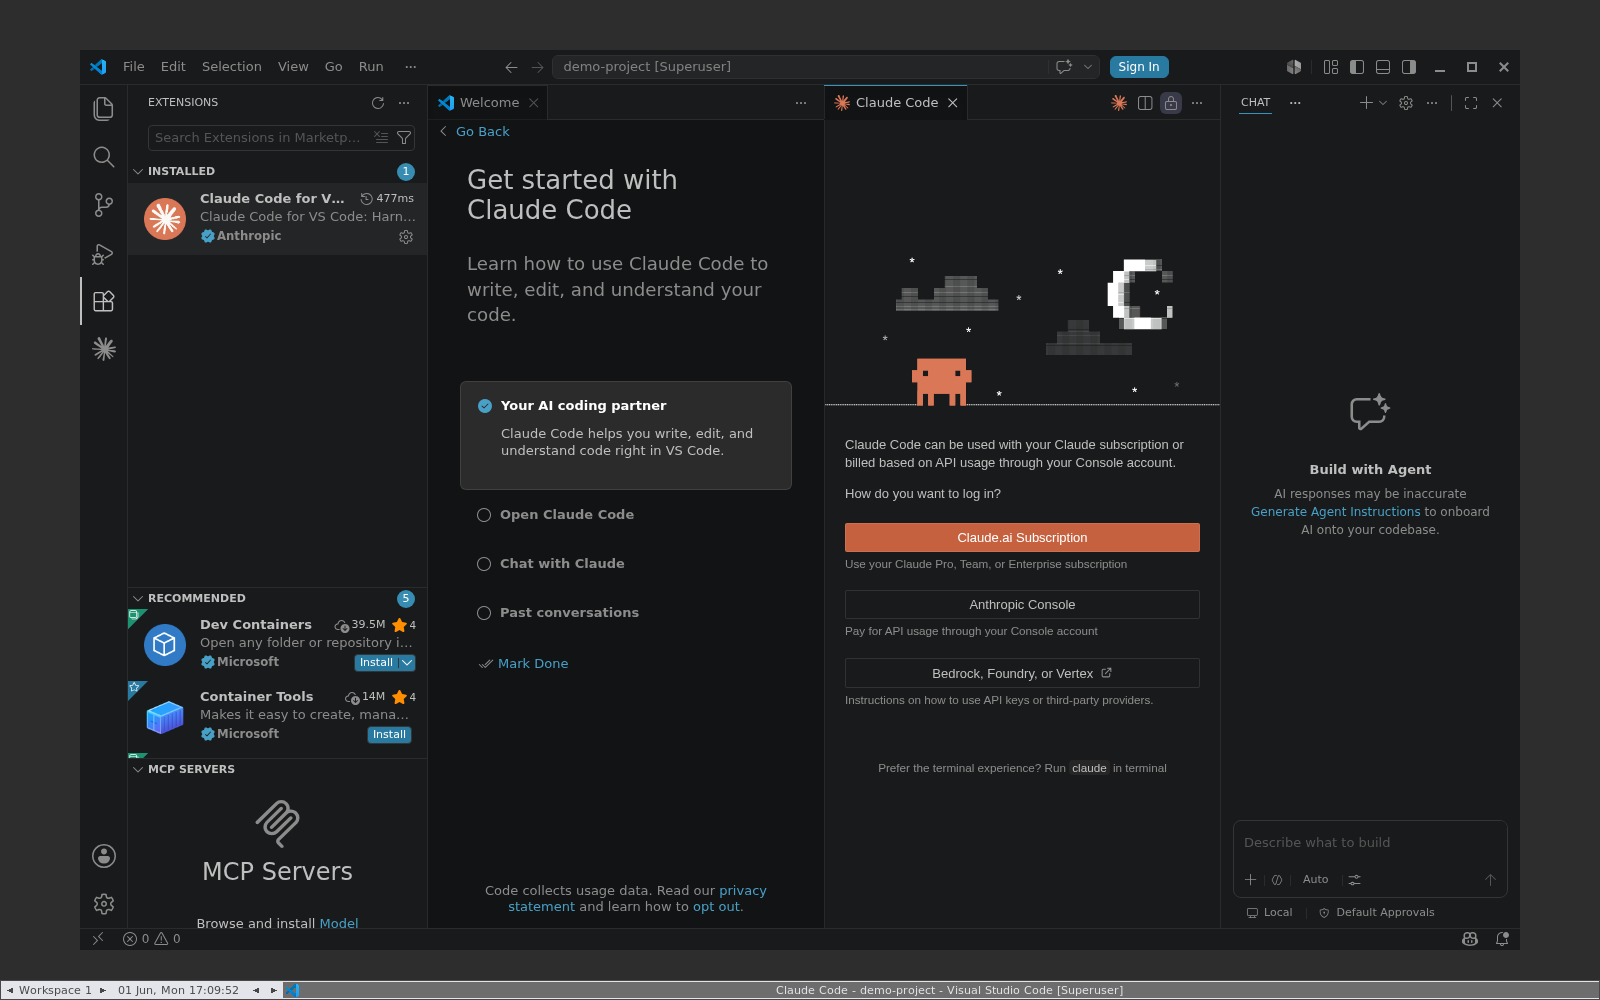Install the Container Tools extension
Image resolution: width=1600 pixels, height=1000 pixels.
389,735
